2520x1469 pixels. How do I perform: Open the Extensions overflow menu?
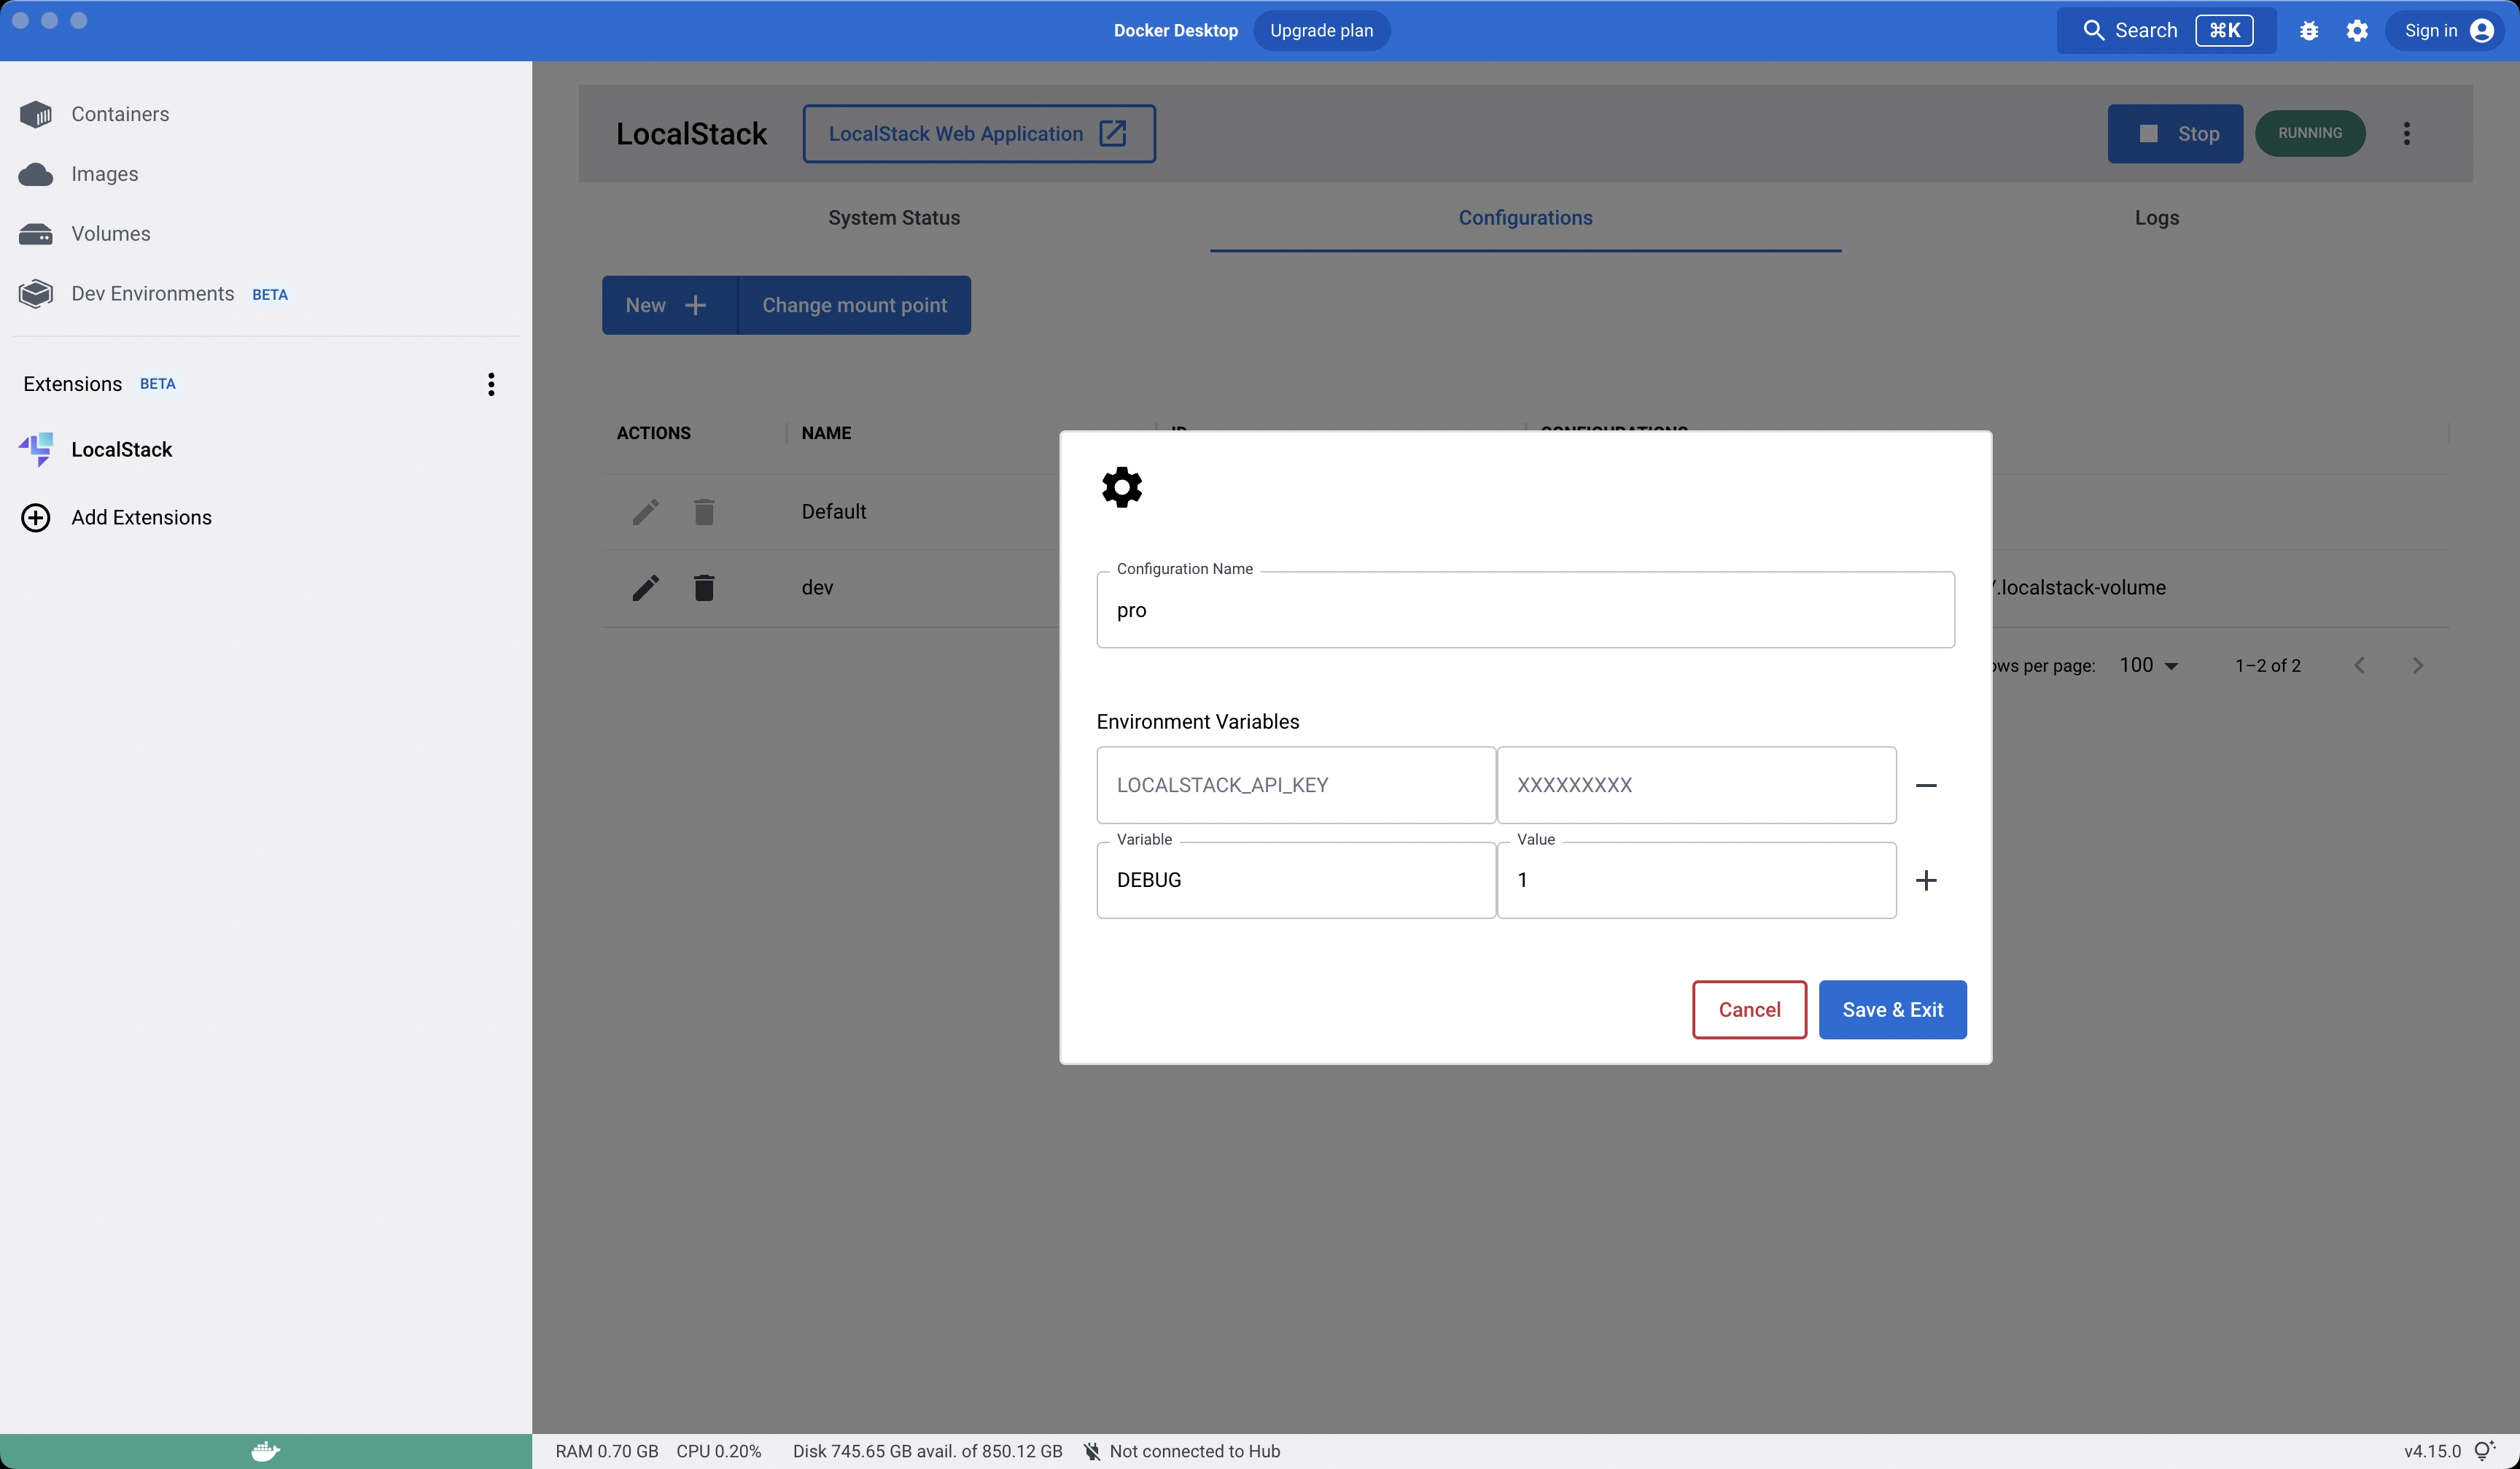click(x=491, y=383)
